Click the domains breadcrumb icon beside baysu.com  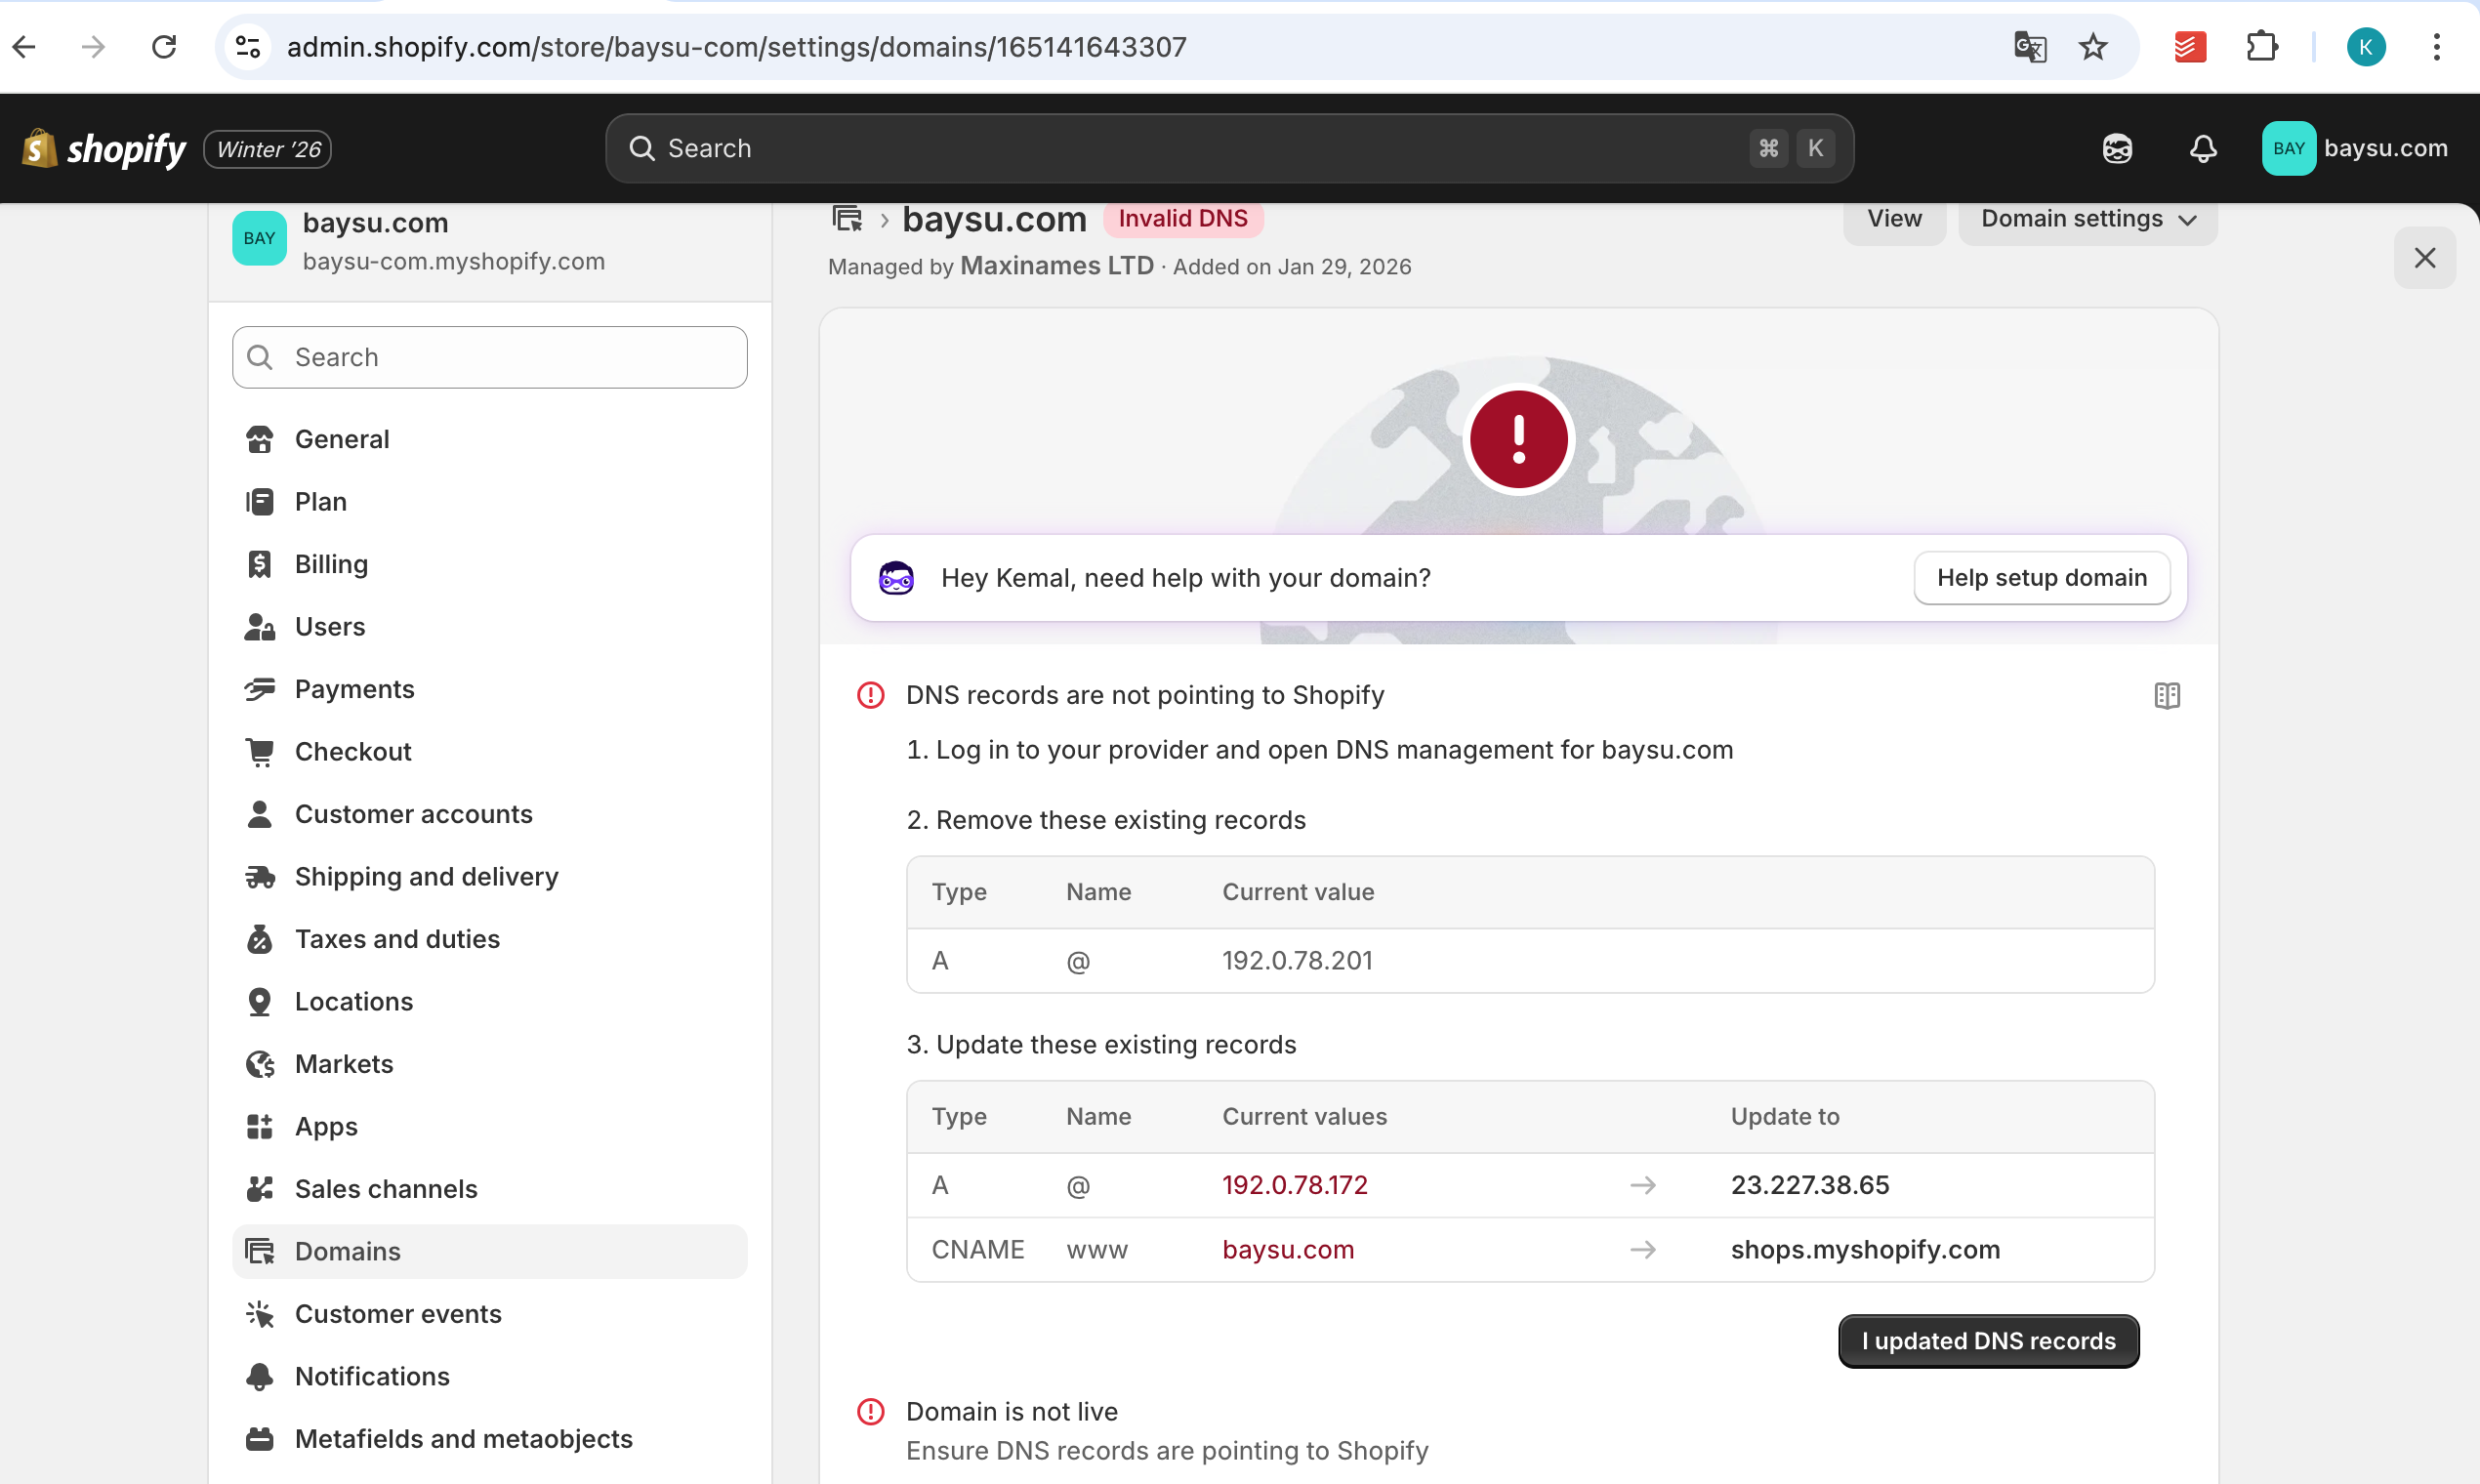point(848,219)
